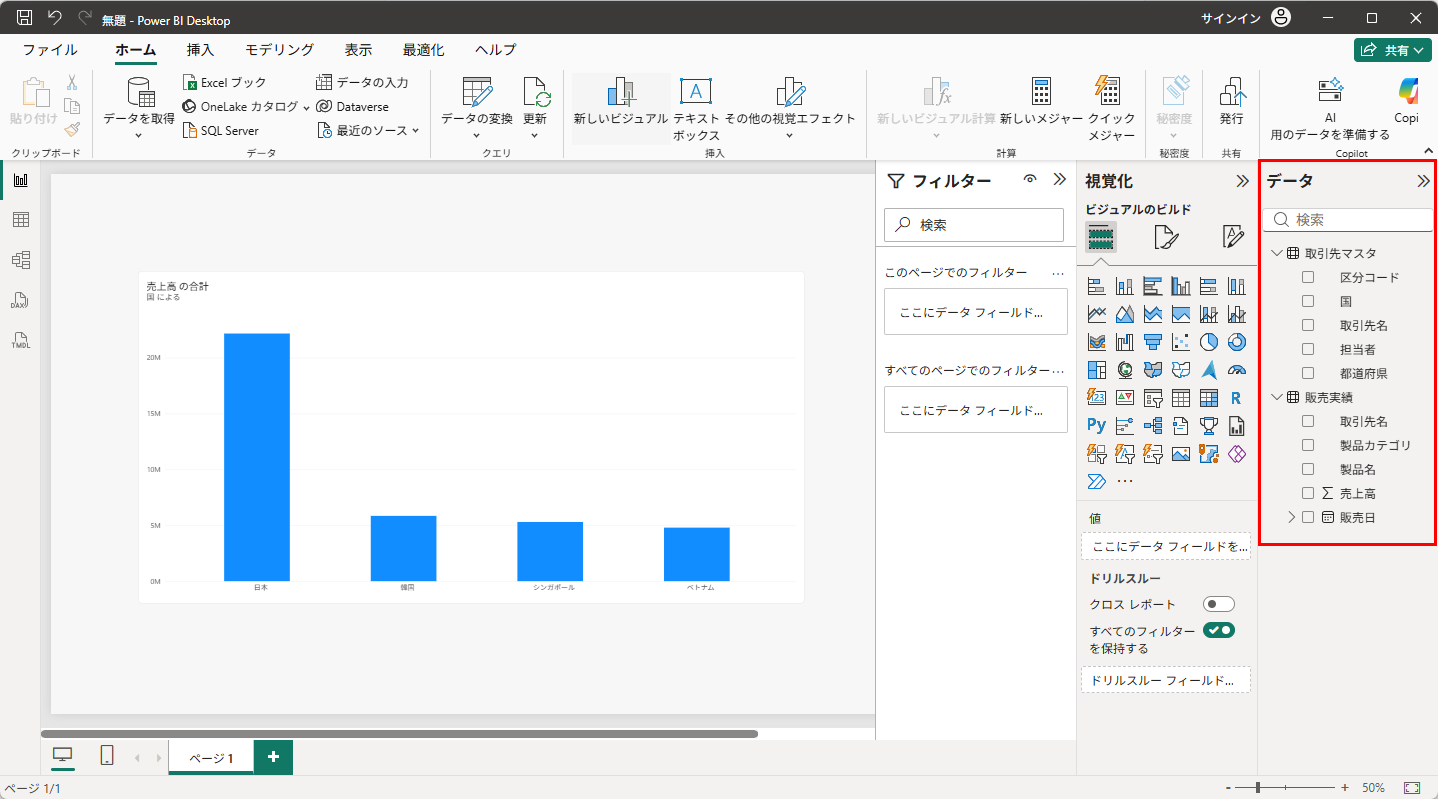Screen dimensions: 1438x799
Task: Turn off すべてのフィルターを保持する switch
Action: pyautogui.click(x=1219, y=630)
